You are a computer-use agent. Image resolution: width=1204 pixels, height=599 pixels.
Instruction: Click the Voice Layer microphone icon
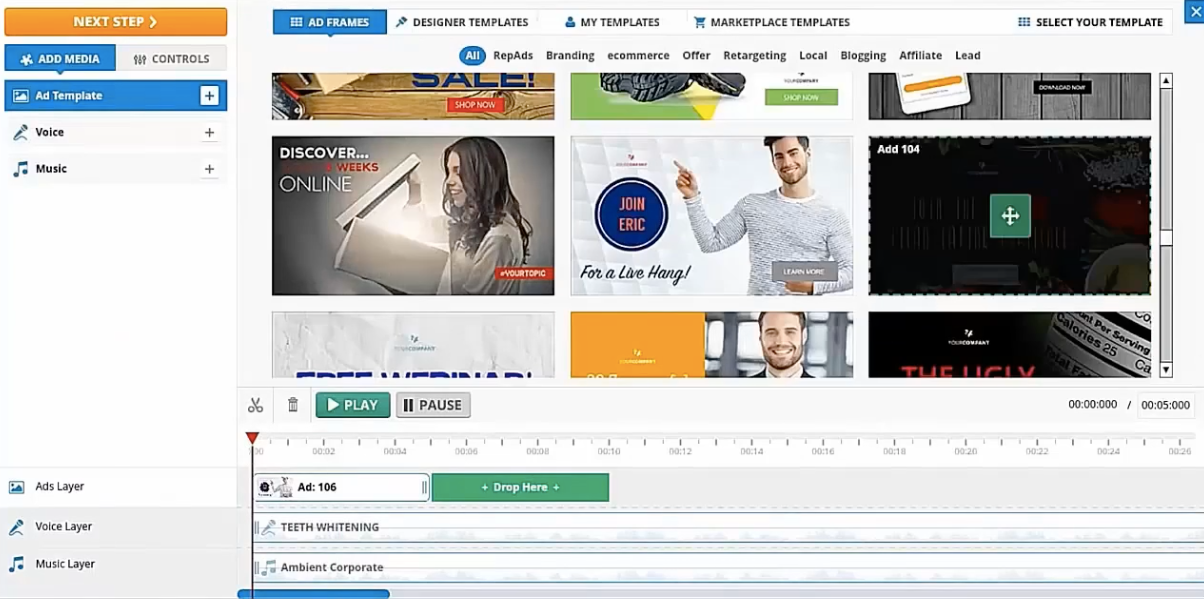click(x=17, y=527)
